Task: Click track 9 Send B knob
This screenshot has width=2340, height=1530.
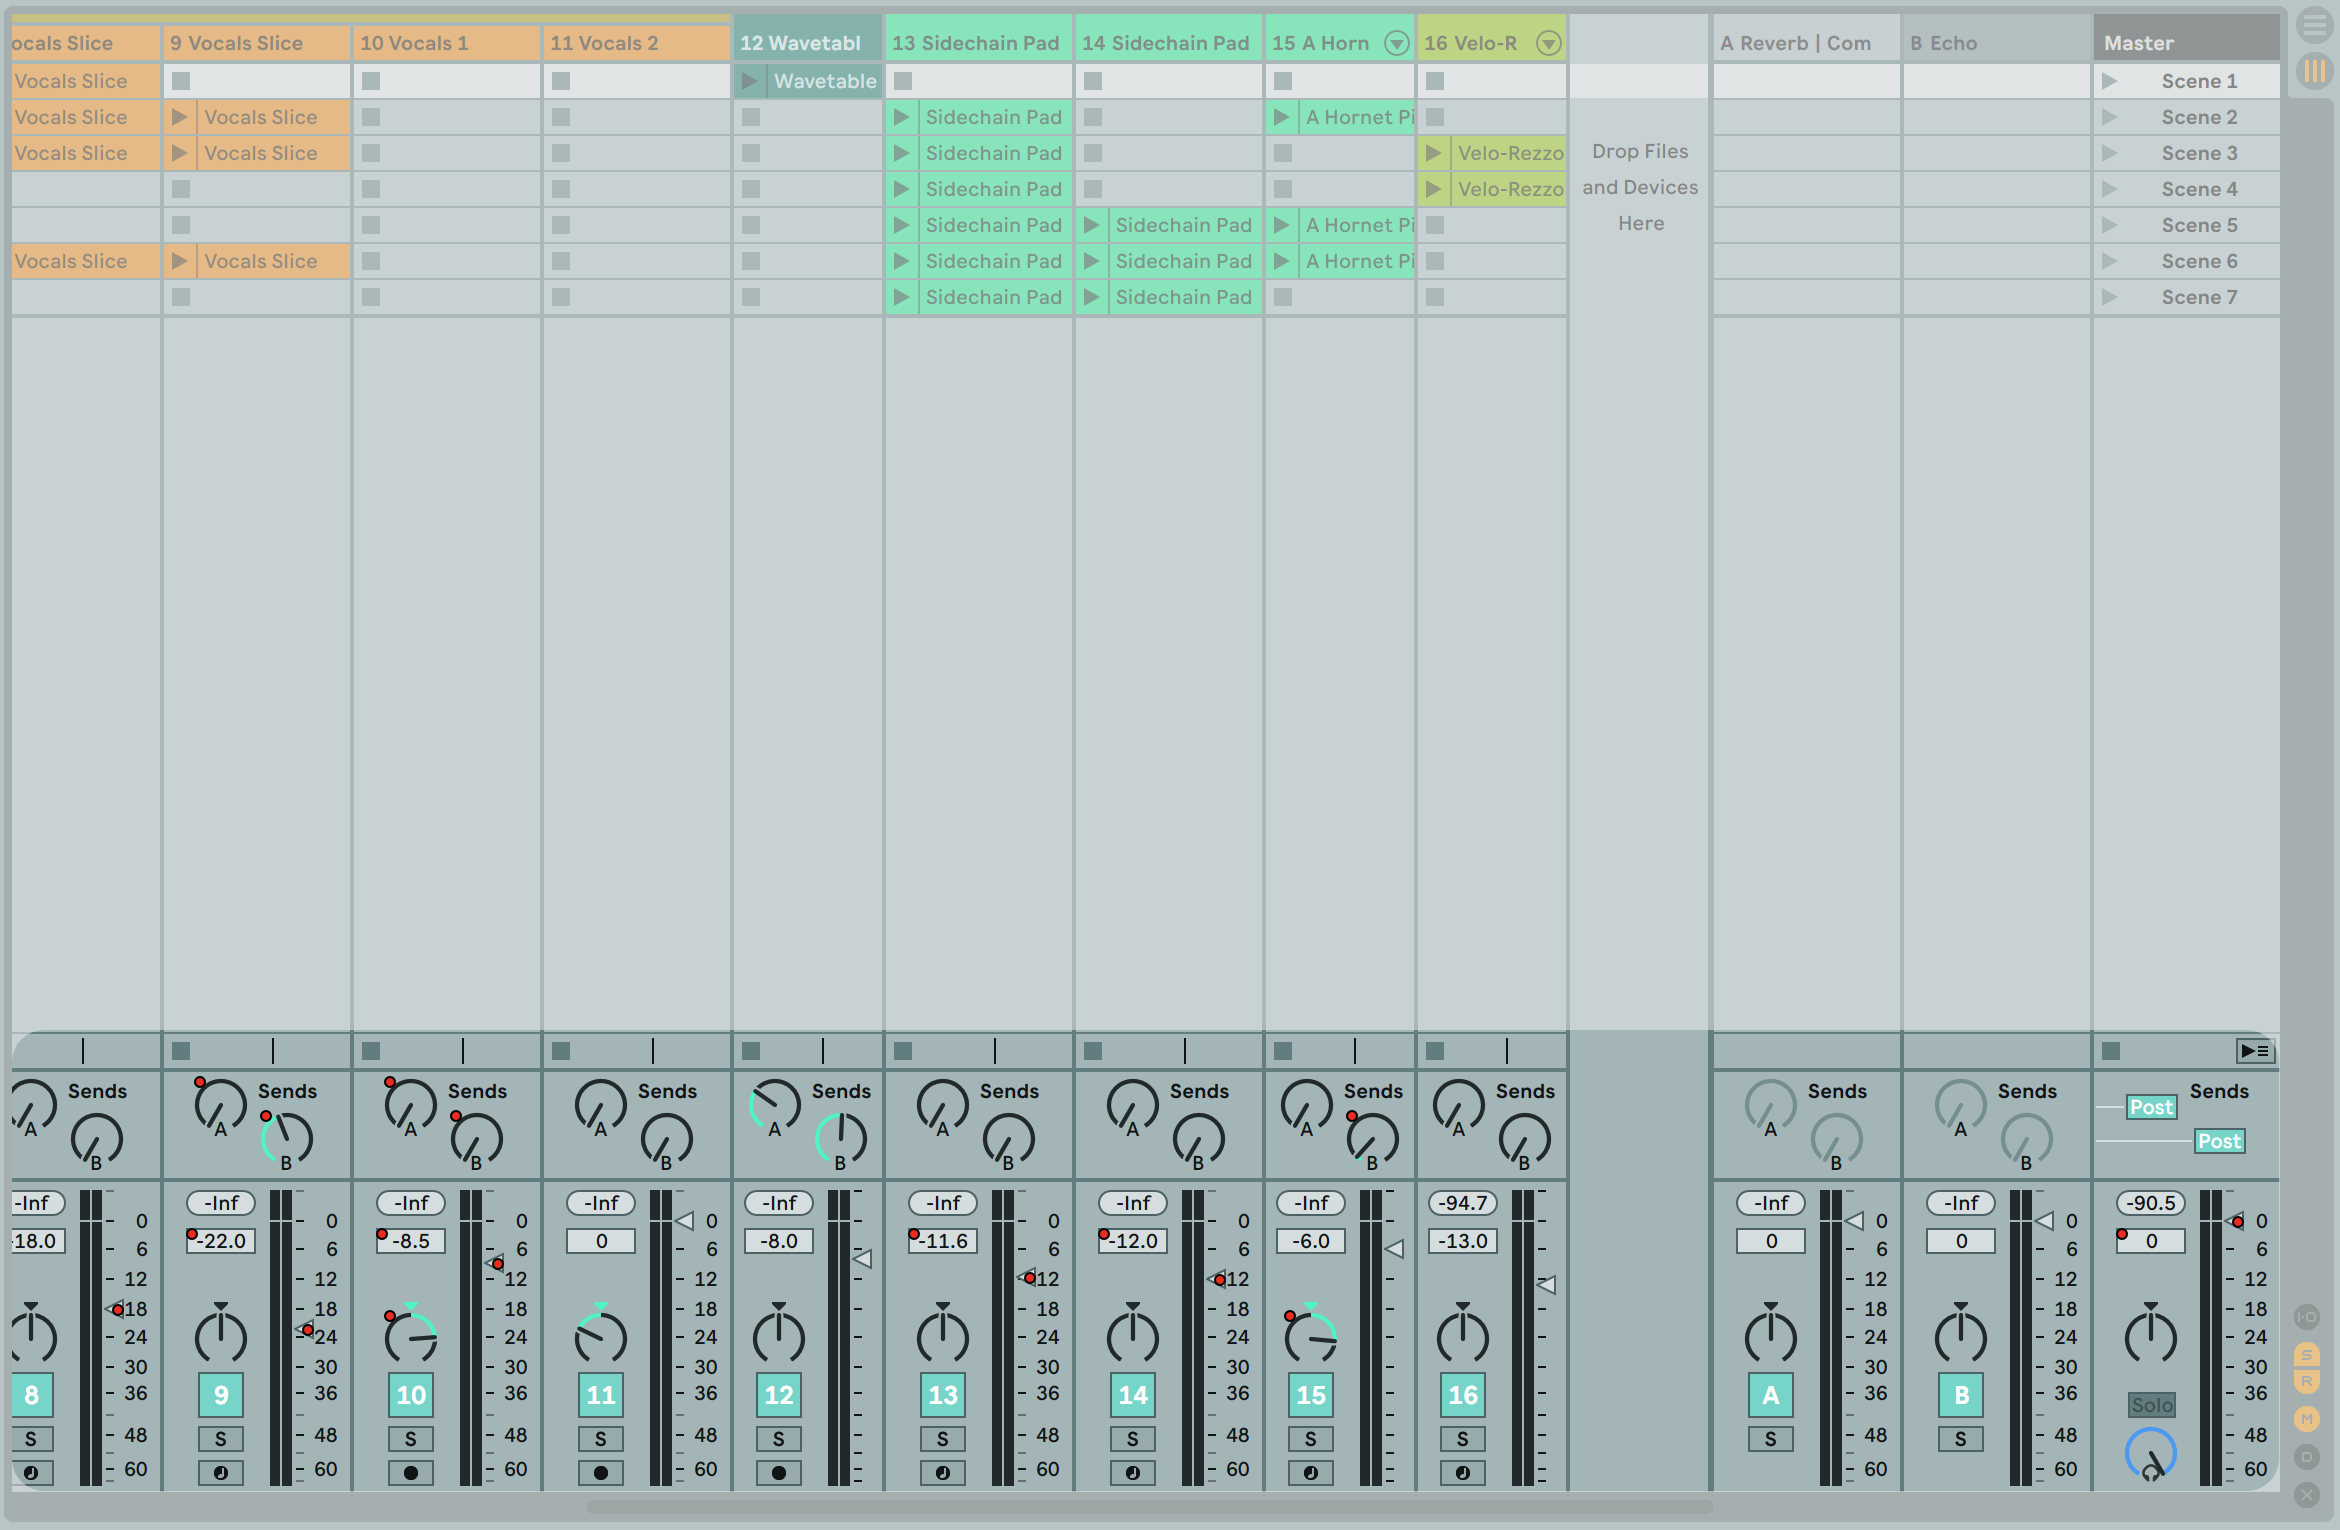Action: pyautogui.click(x=287, y=1139)
